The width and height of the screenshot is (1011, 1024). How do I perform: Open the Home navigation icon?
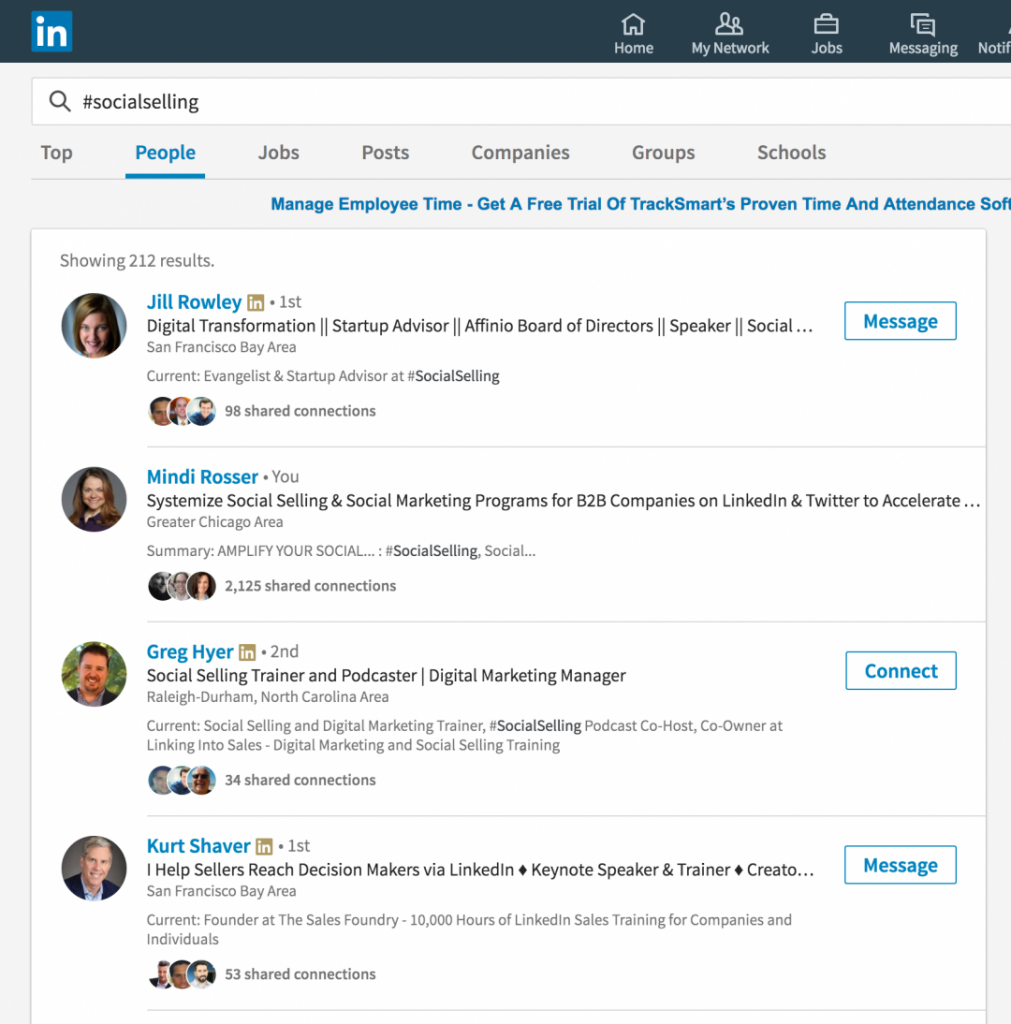click(633, 33)
